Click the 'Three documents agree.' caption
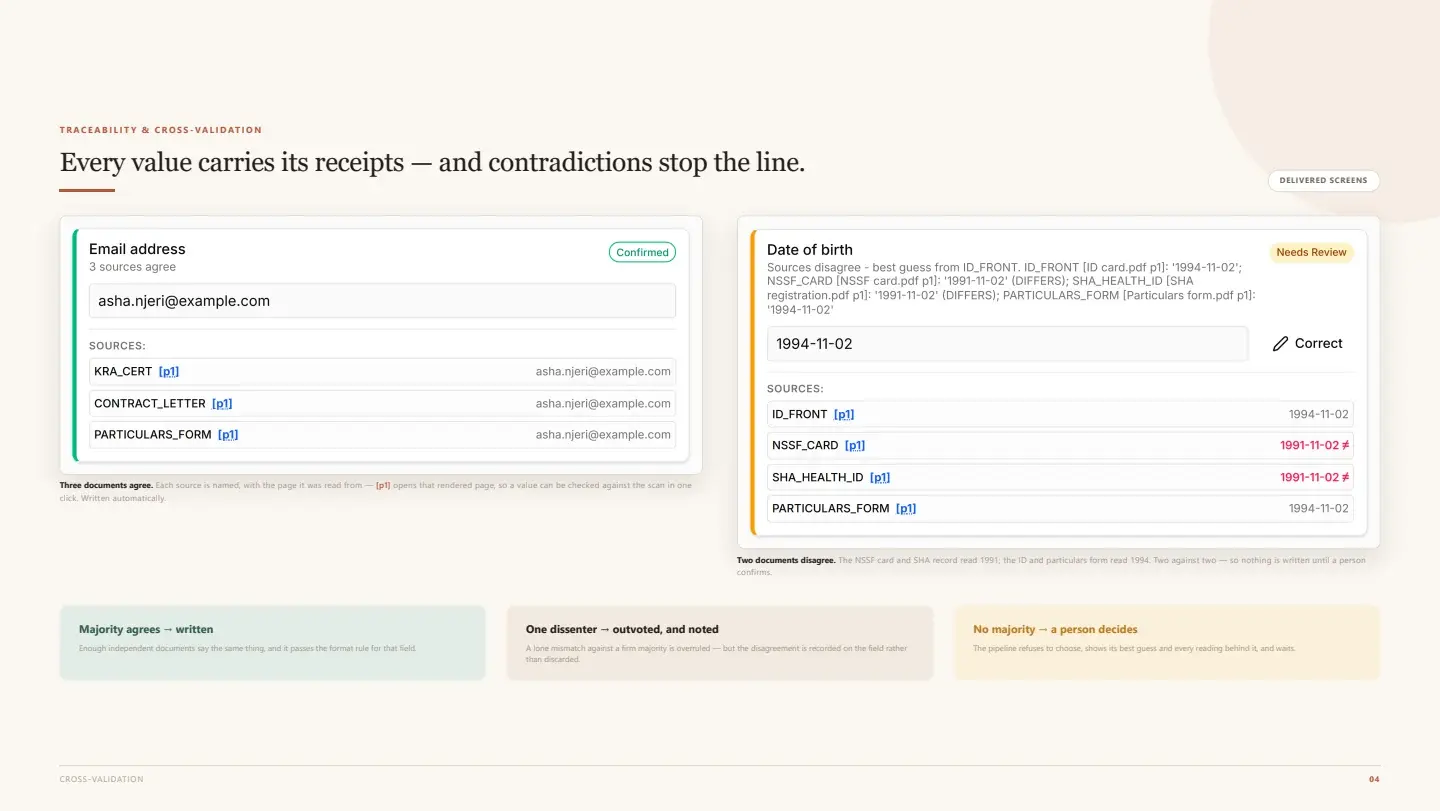This screenshot has height=811, width=1440. [106, 485]
